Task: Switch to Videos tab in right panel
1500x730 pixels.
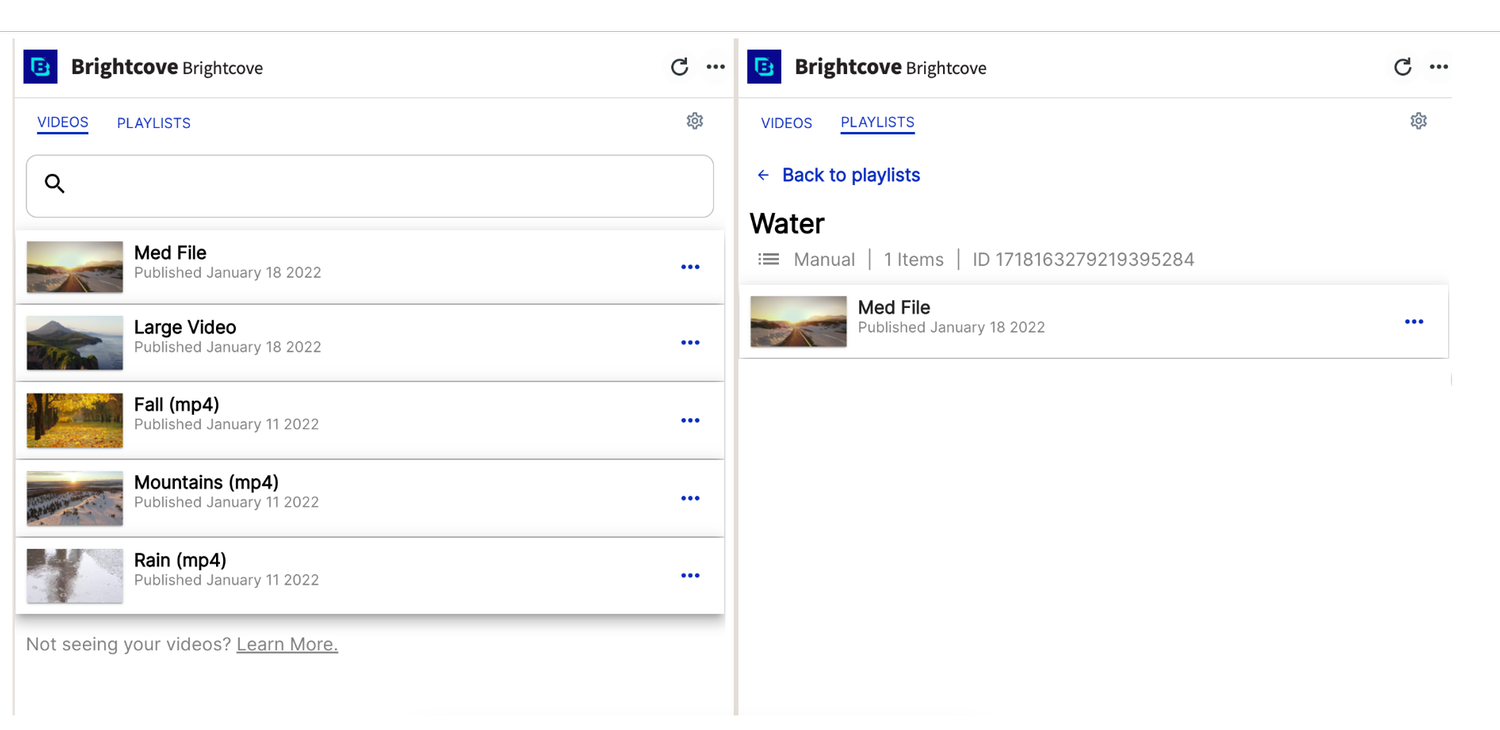Action: [786, 123]
